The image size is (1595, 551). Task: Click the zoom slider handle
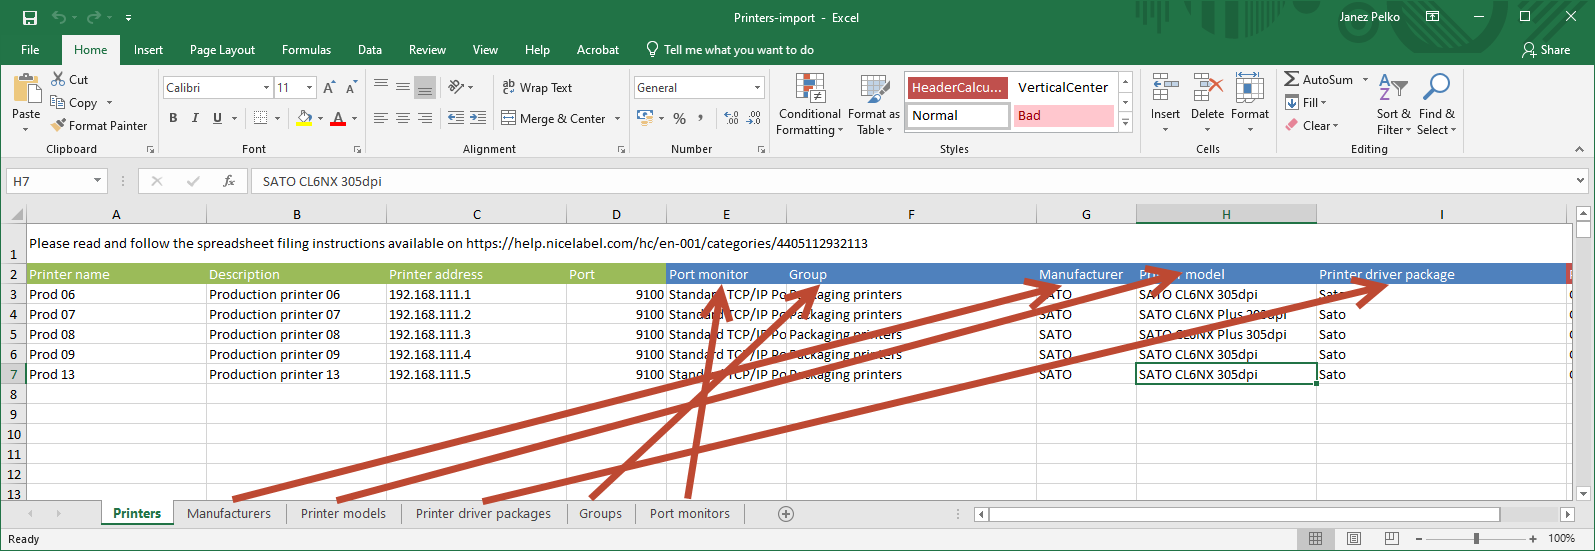tap(1476, 539)
